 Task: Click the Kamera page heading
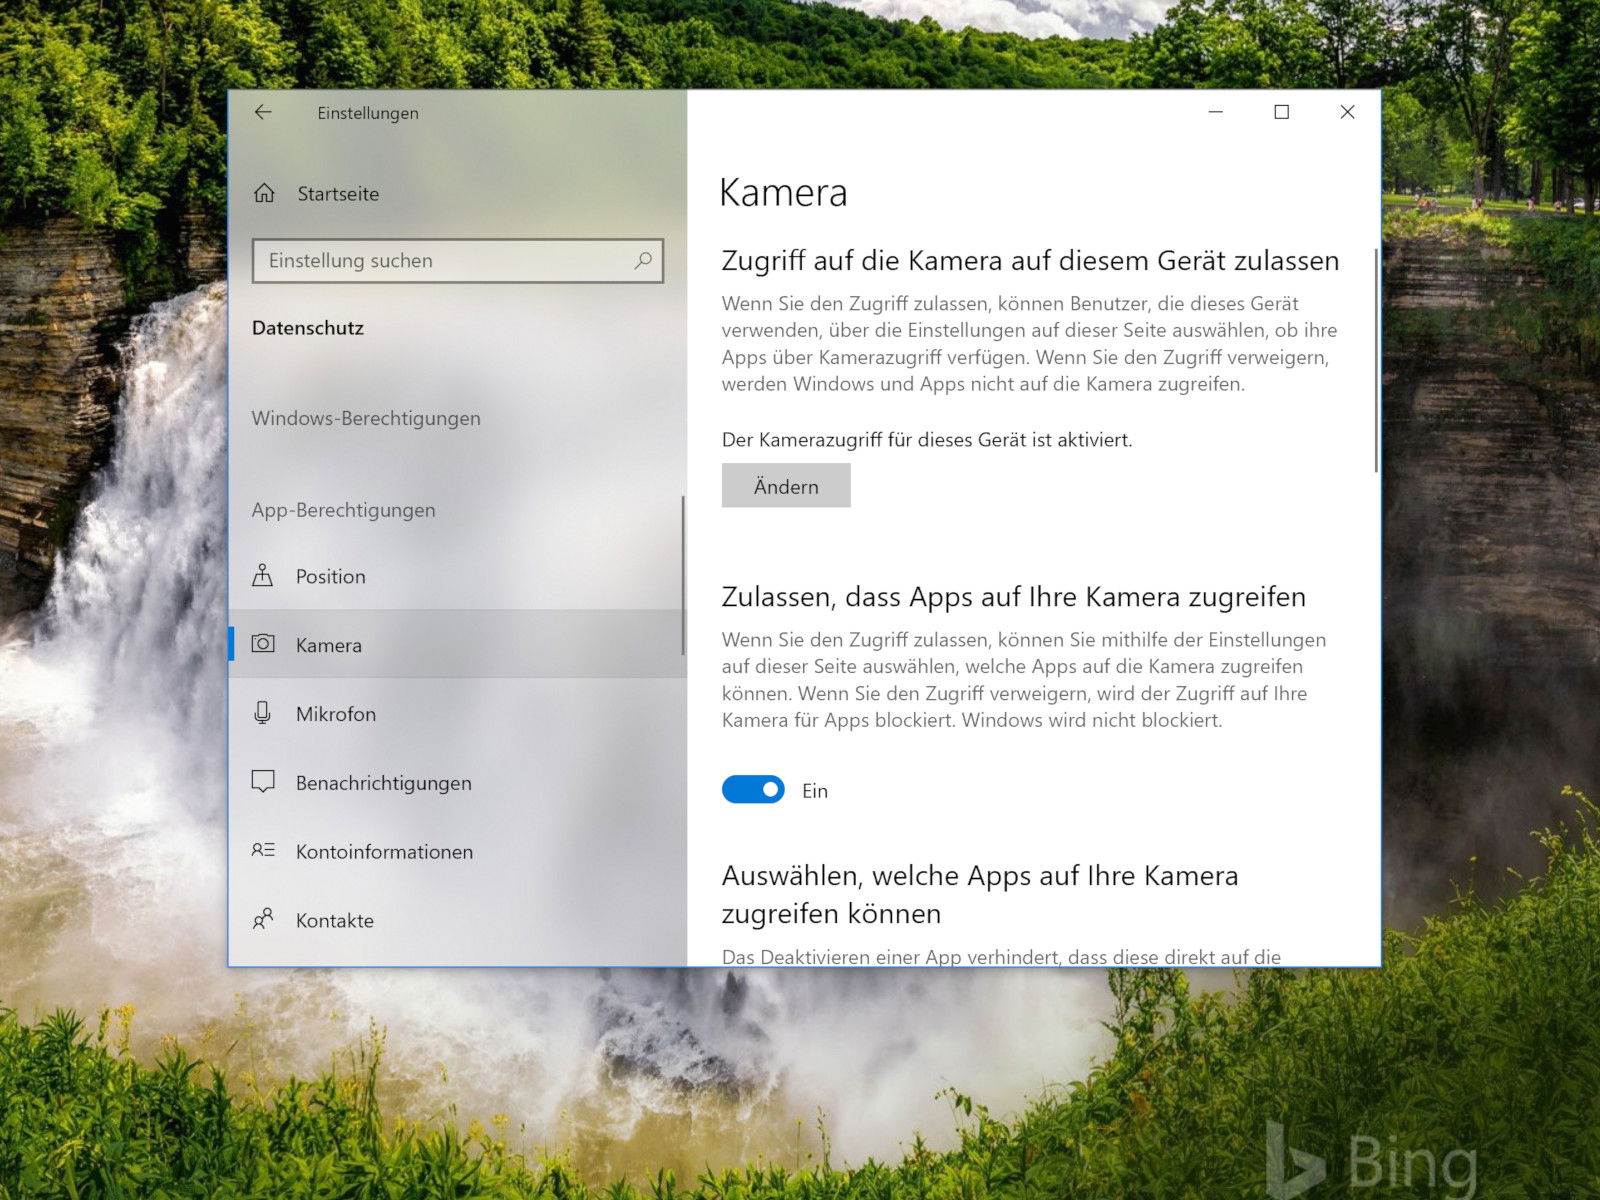click(783, 192)
